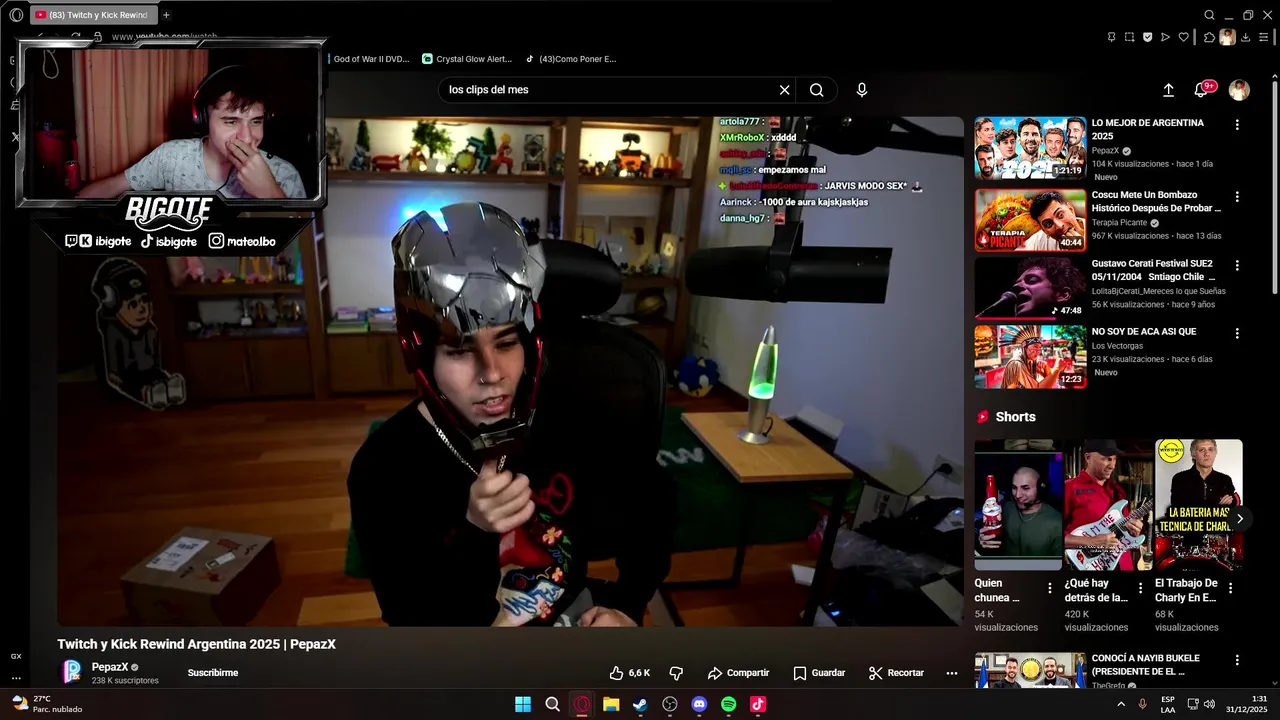This screenshot has width=1280, height=720.
Task: Open Opera profile picture in toolbar
Action: pyautogui.click(x=1227, y=37)
